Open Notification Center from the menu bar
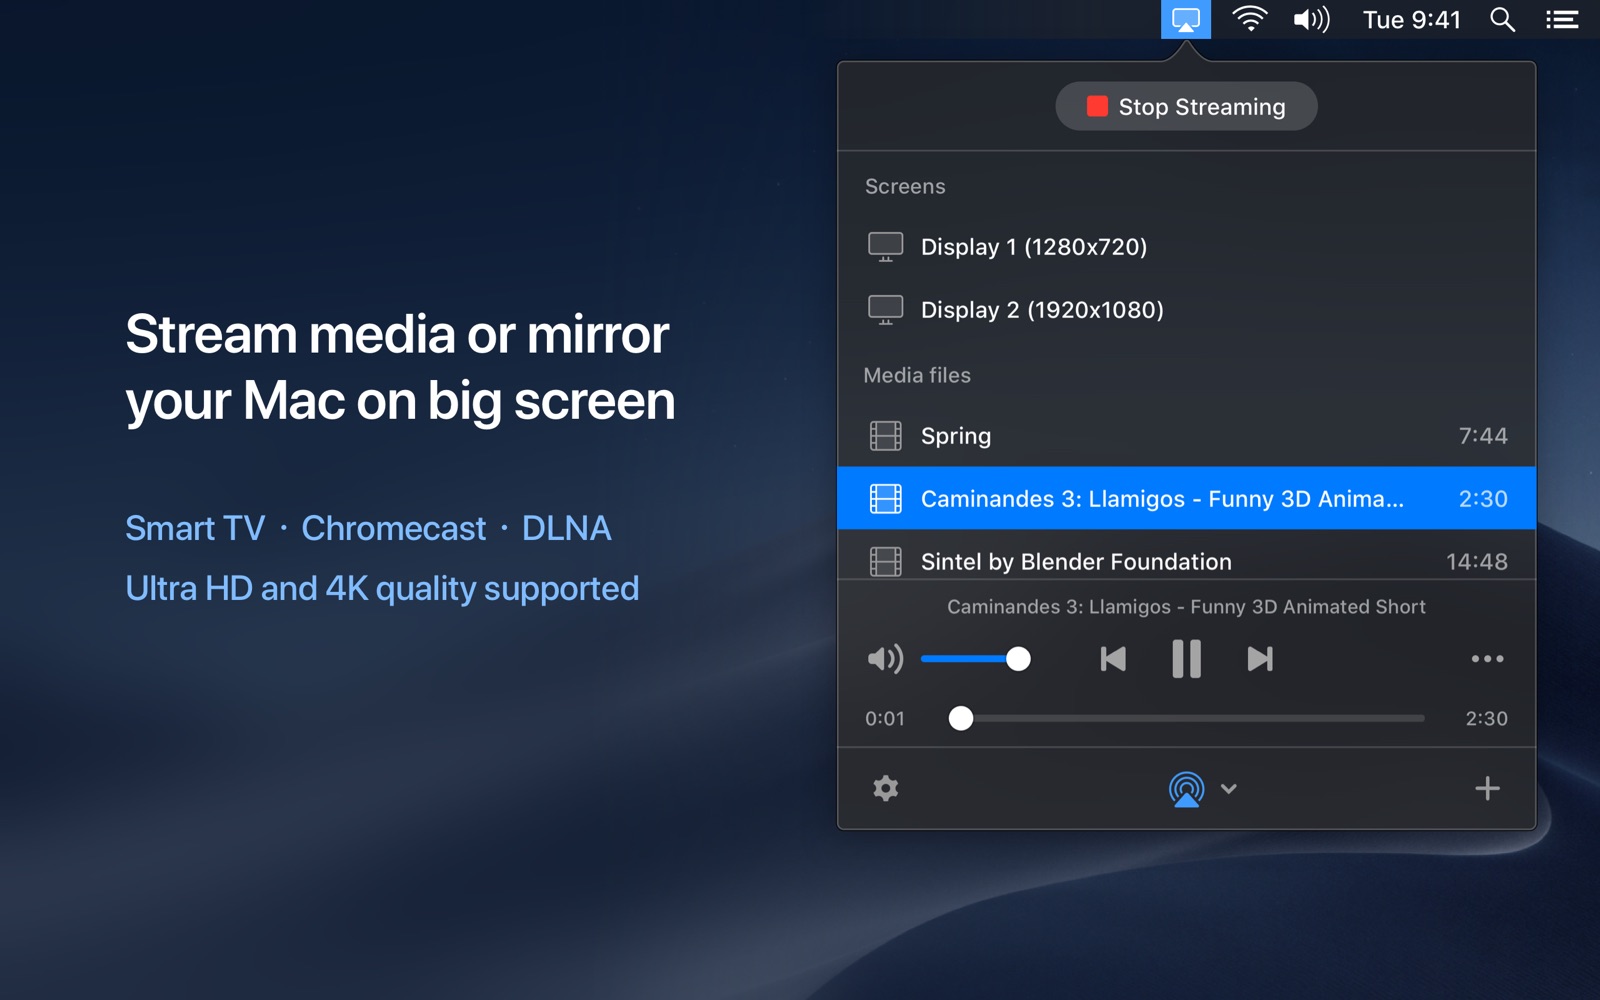This screenshot has width=1600, height=1000. coord(1560,18)
